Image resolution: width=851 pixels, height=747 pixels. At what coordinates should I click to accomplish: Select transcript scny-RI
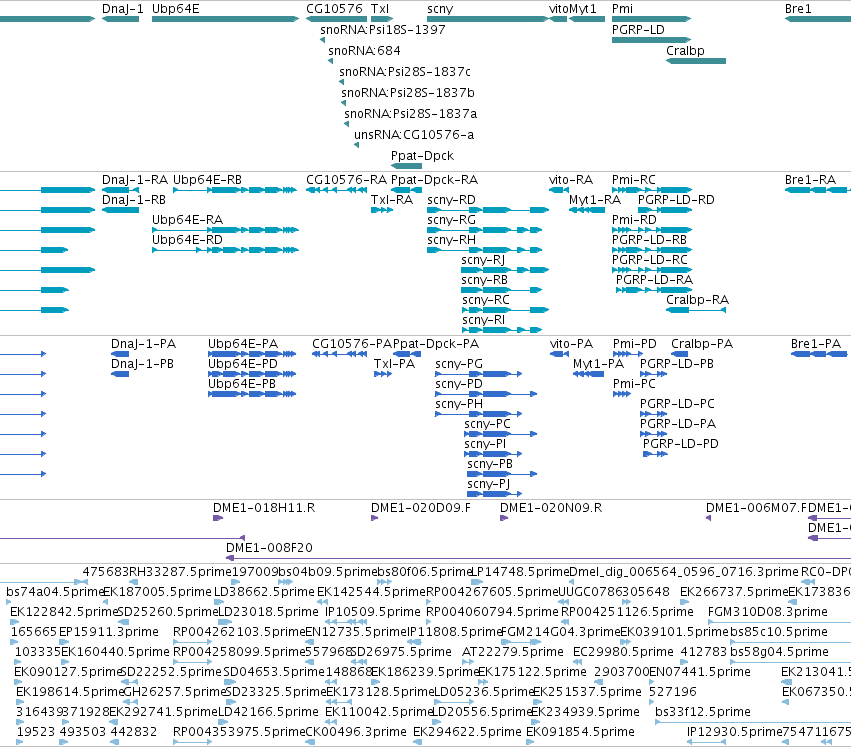pyautogui.click(x=483, y=320)
